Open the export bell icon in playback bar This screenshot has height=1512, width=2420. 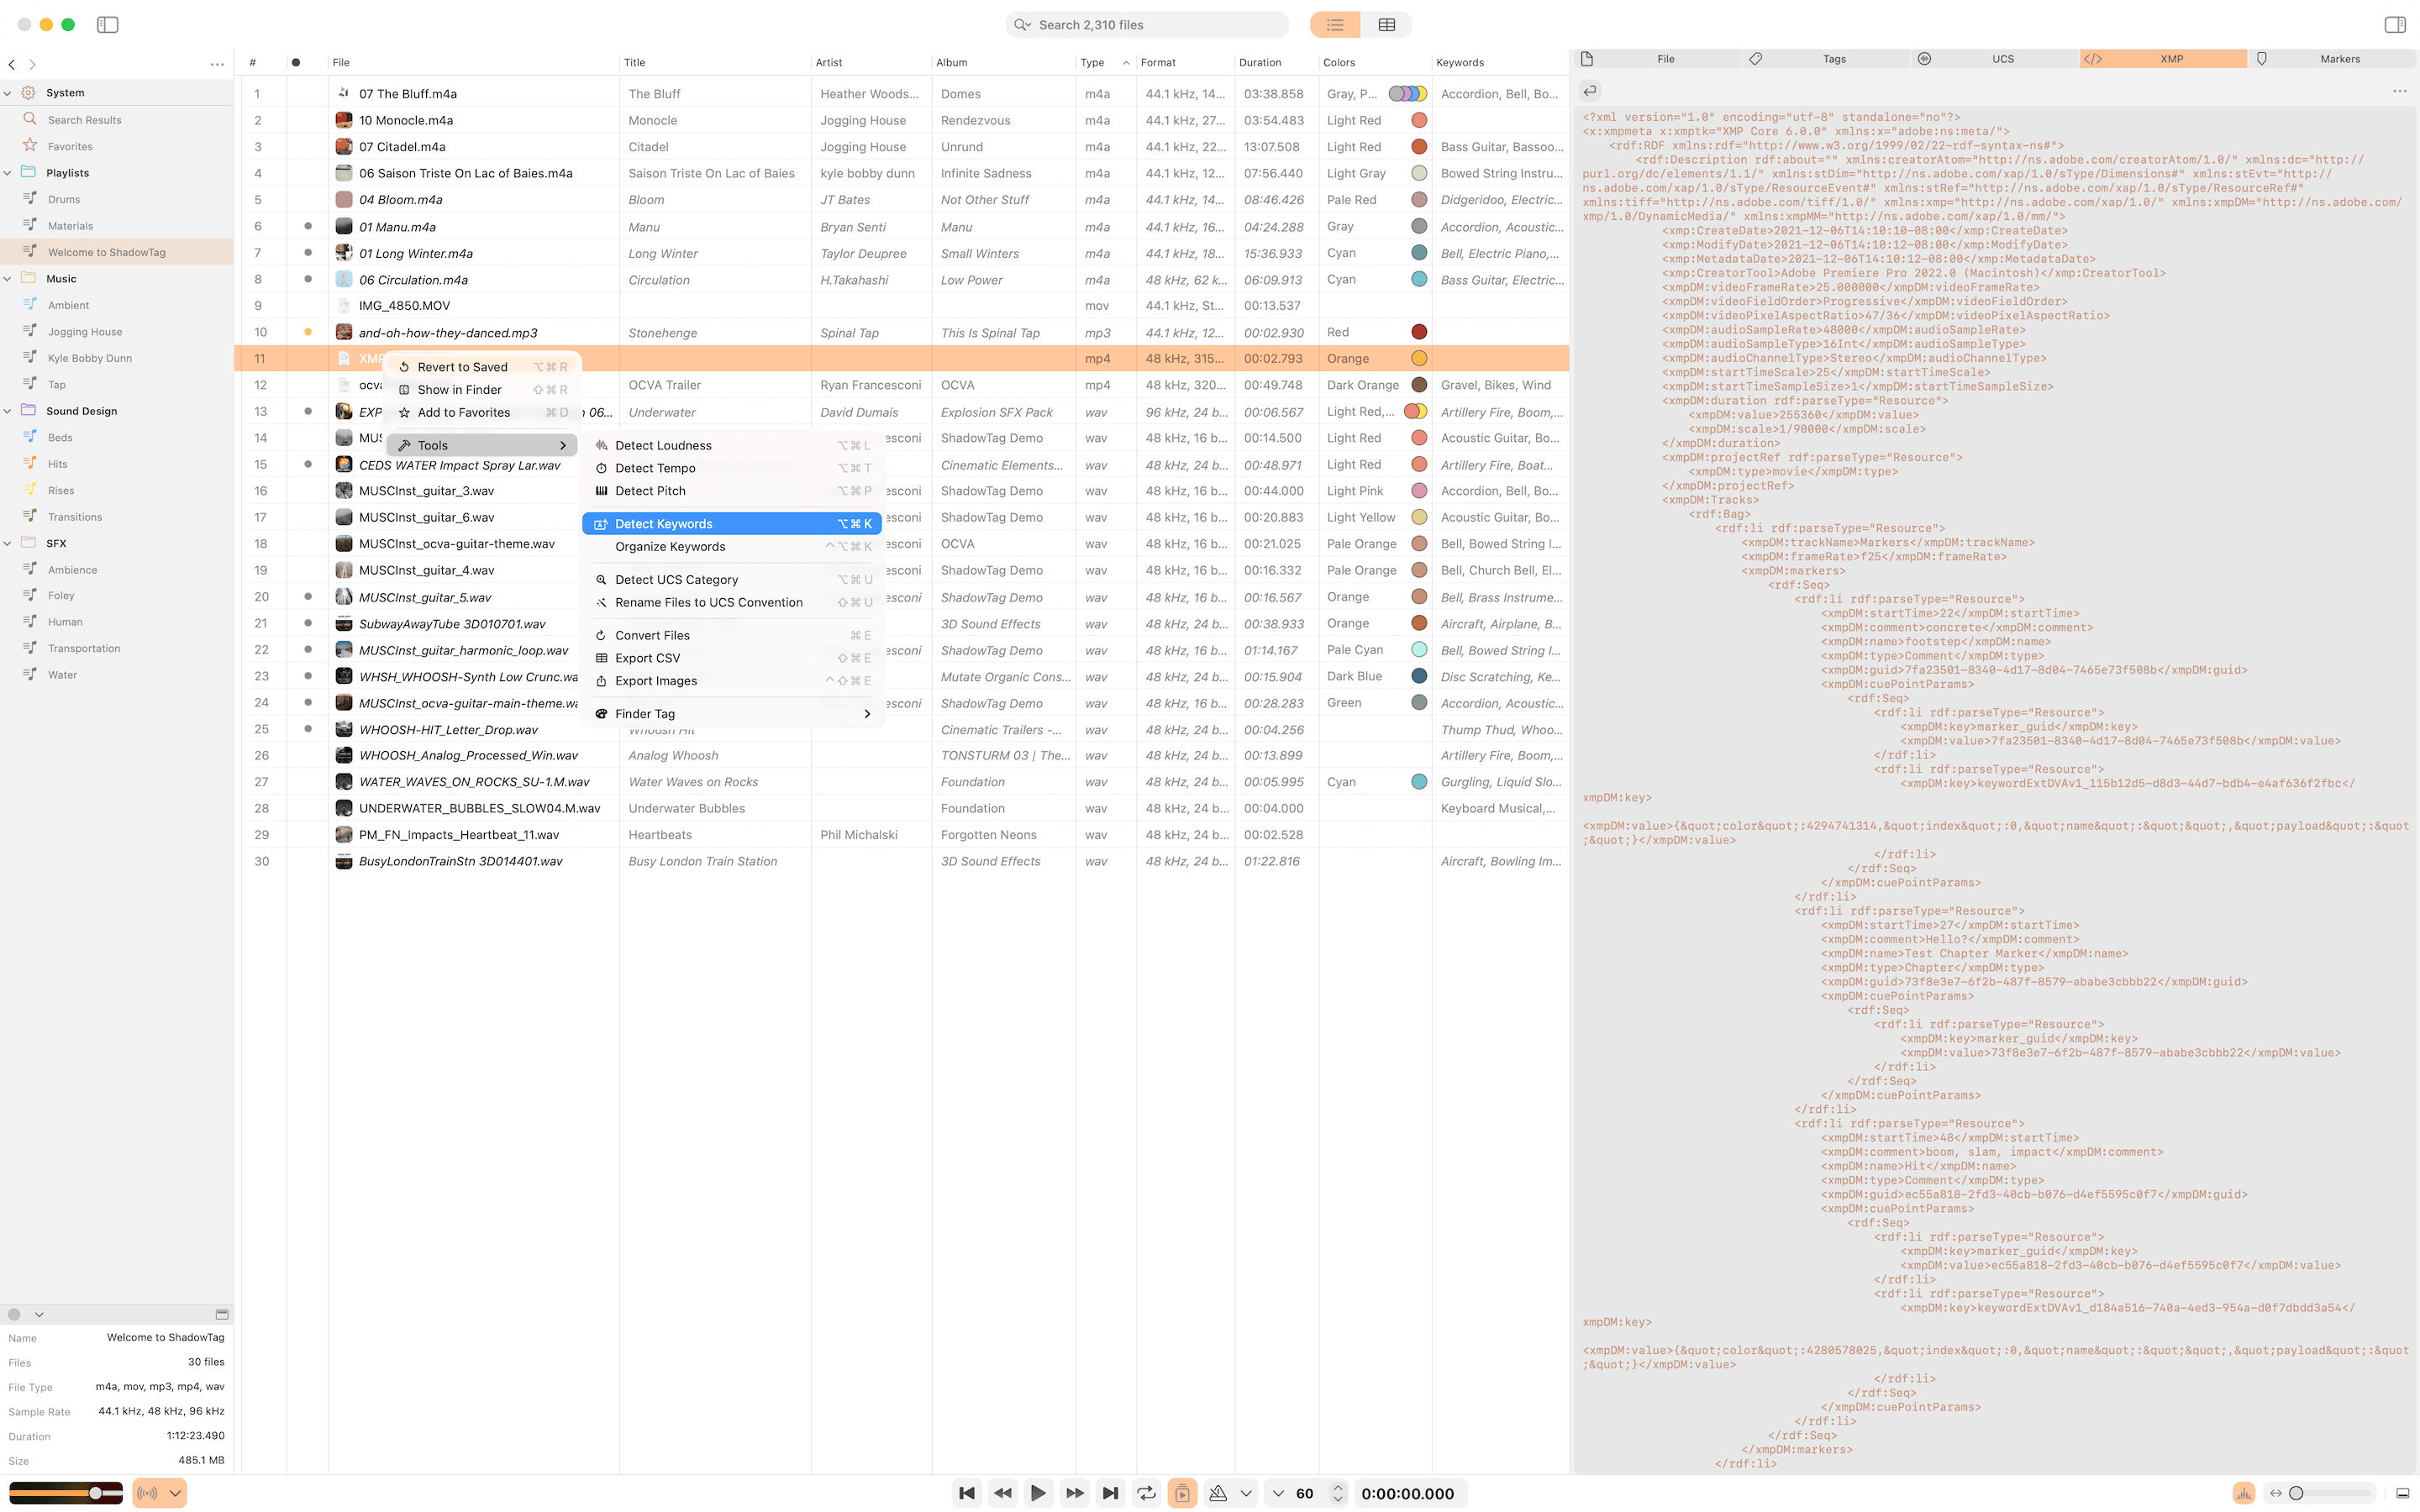coord(1219,1492)
